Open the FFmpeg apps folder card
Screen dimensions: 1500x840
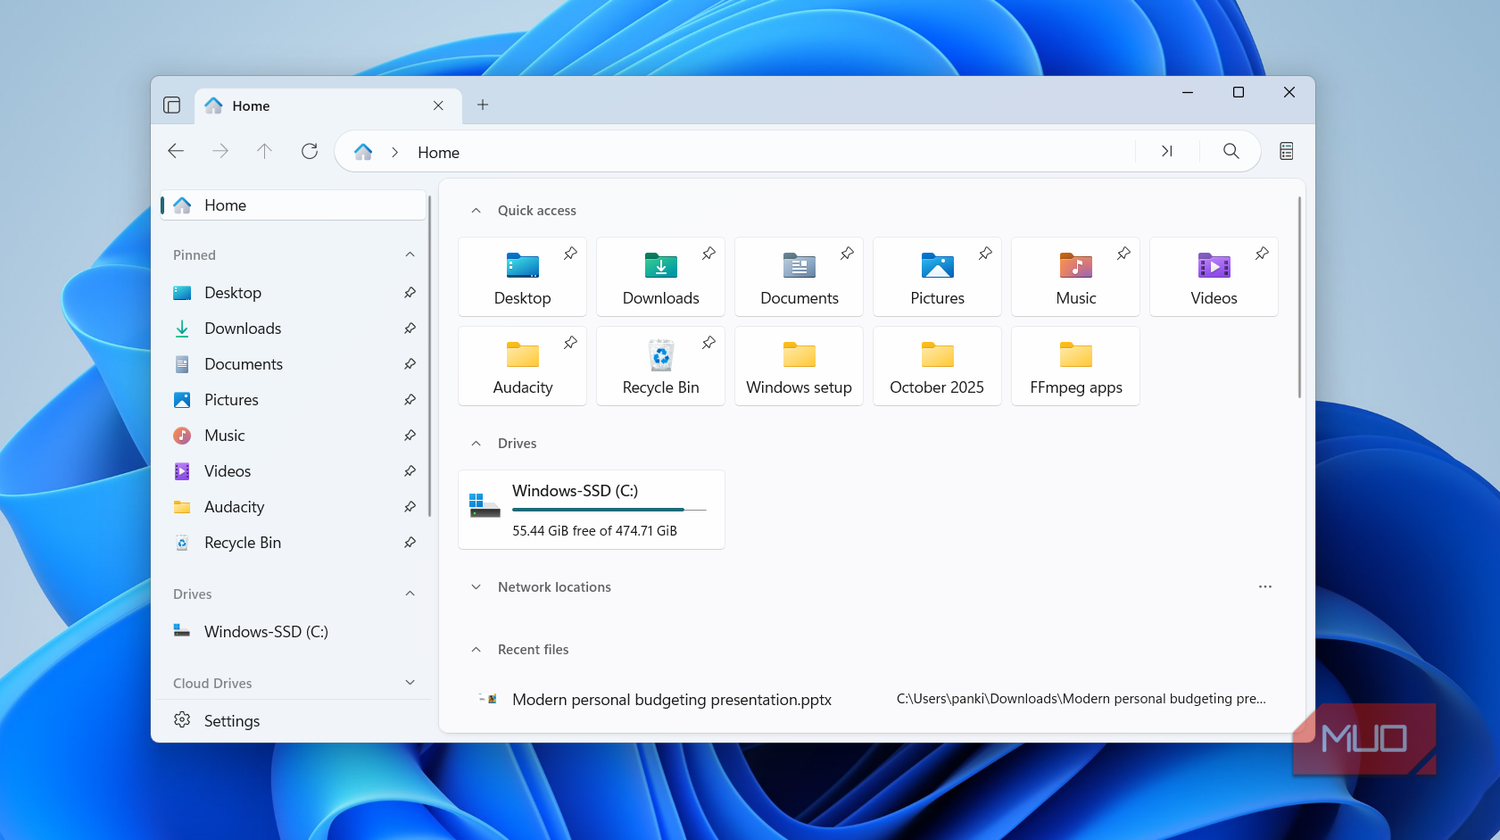pos(1075,366)
